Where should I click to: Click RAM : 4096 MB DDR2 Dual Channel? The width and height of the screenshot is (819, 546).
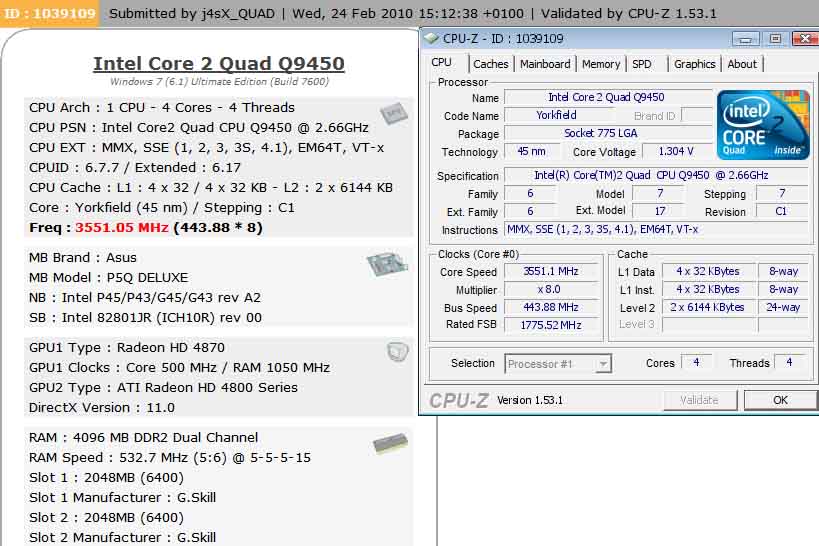[144, 437]
